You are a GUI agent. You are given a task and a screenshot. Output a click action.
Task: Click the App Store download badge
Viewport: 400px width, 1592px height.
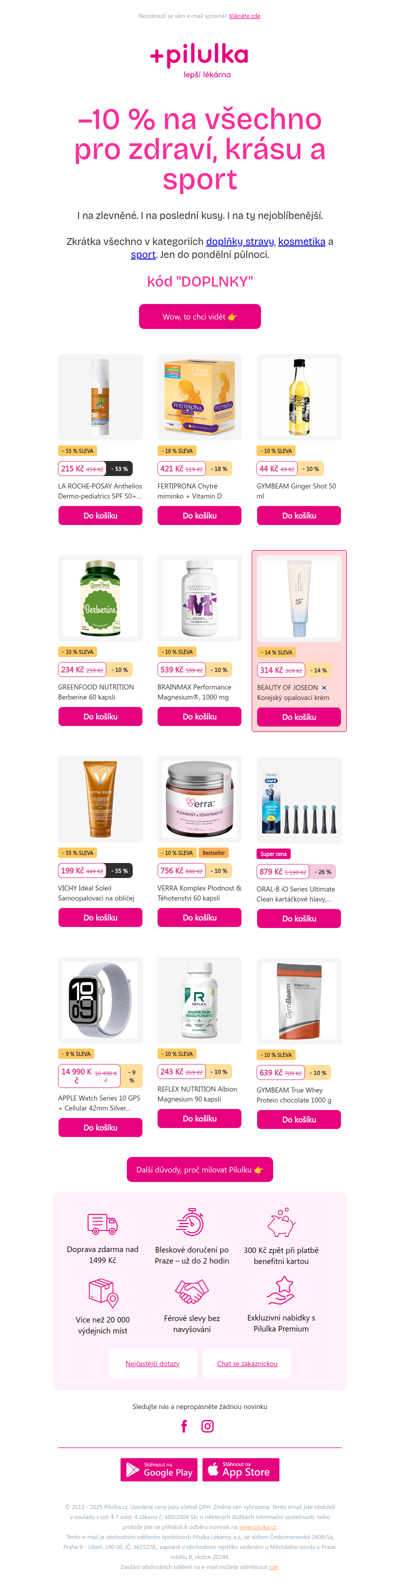coord(241,1469)
